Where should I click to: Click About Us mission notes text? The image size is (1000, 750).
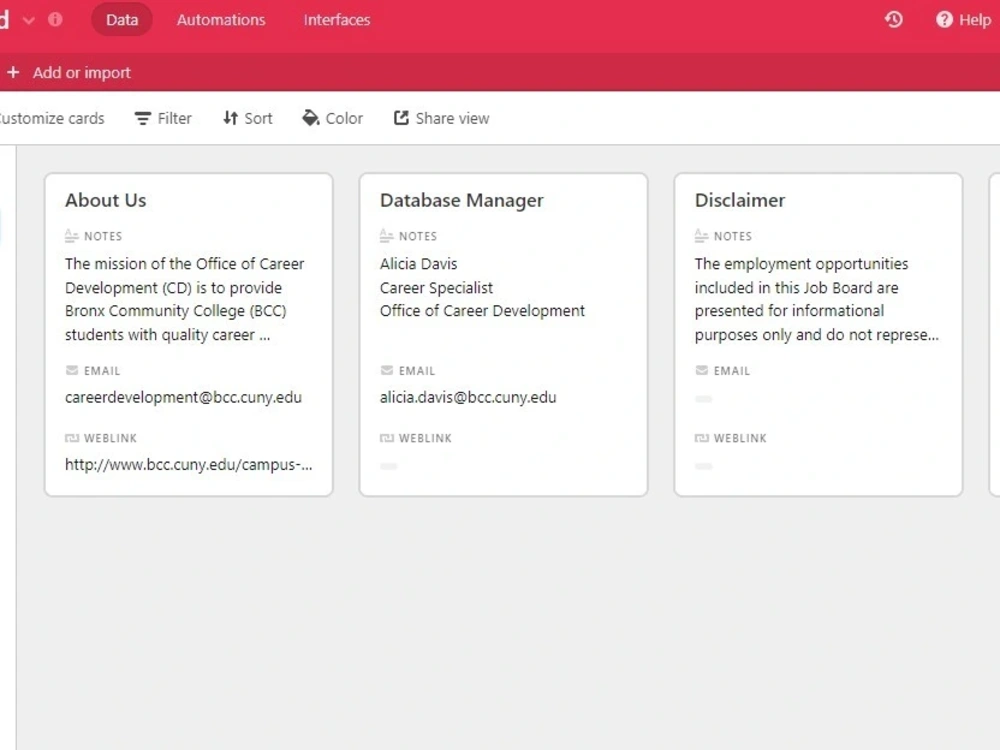[185, 299]
